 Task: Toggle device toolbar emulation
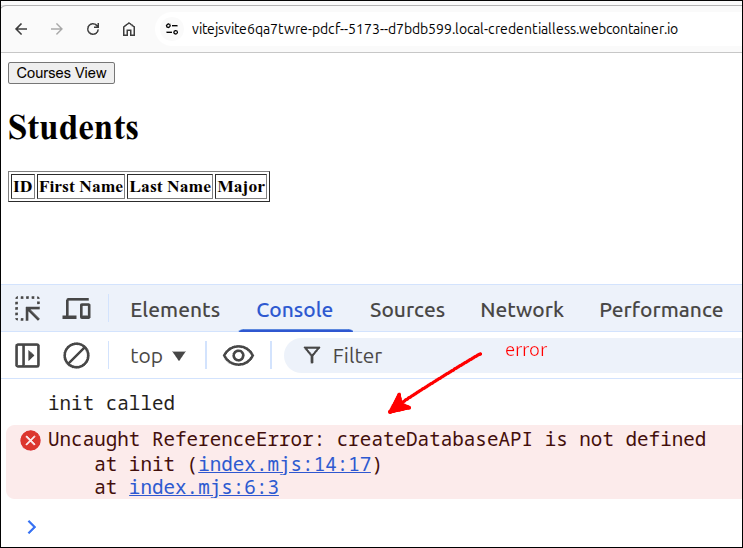point(77,309)
